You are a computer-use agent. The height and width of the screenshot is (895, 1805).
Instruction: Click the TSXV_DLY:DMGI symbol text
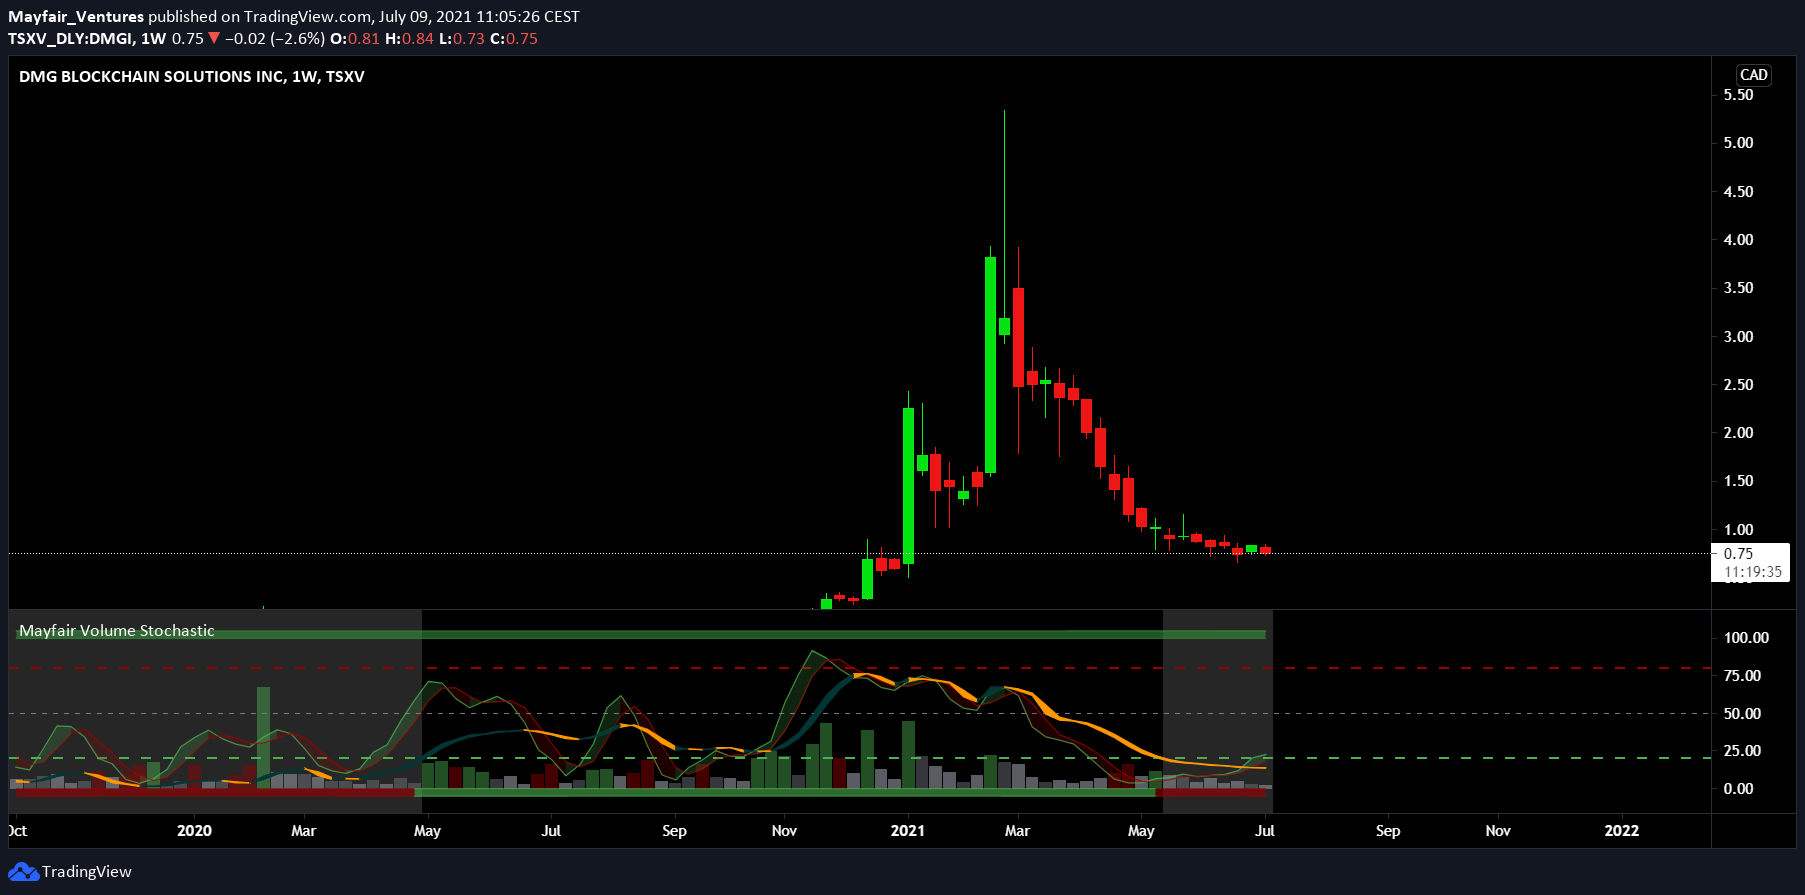pyautogui.click(x=71, y=39)
